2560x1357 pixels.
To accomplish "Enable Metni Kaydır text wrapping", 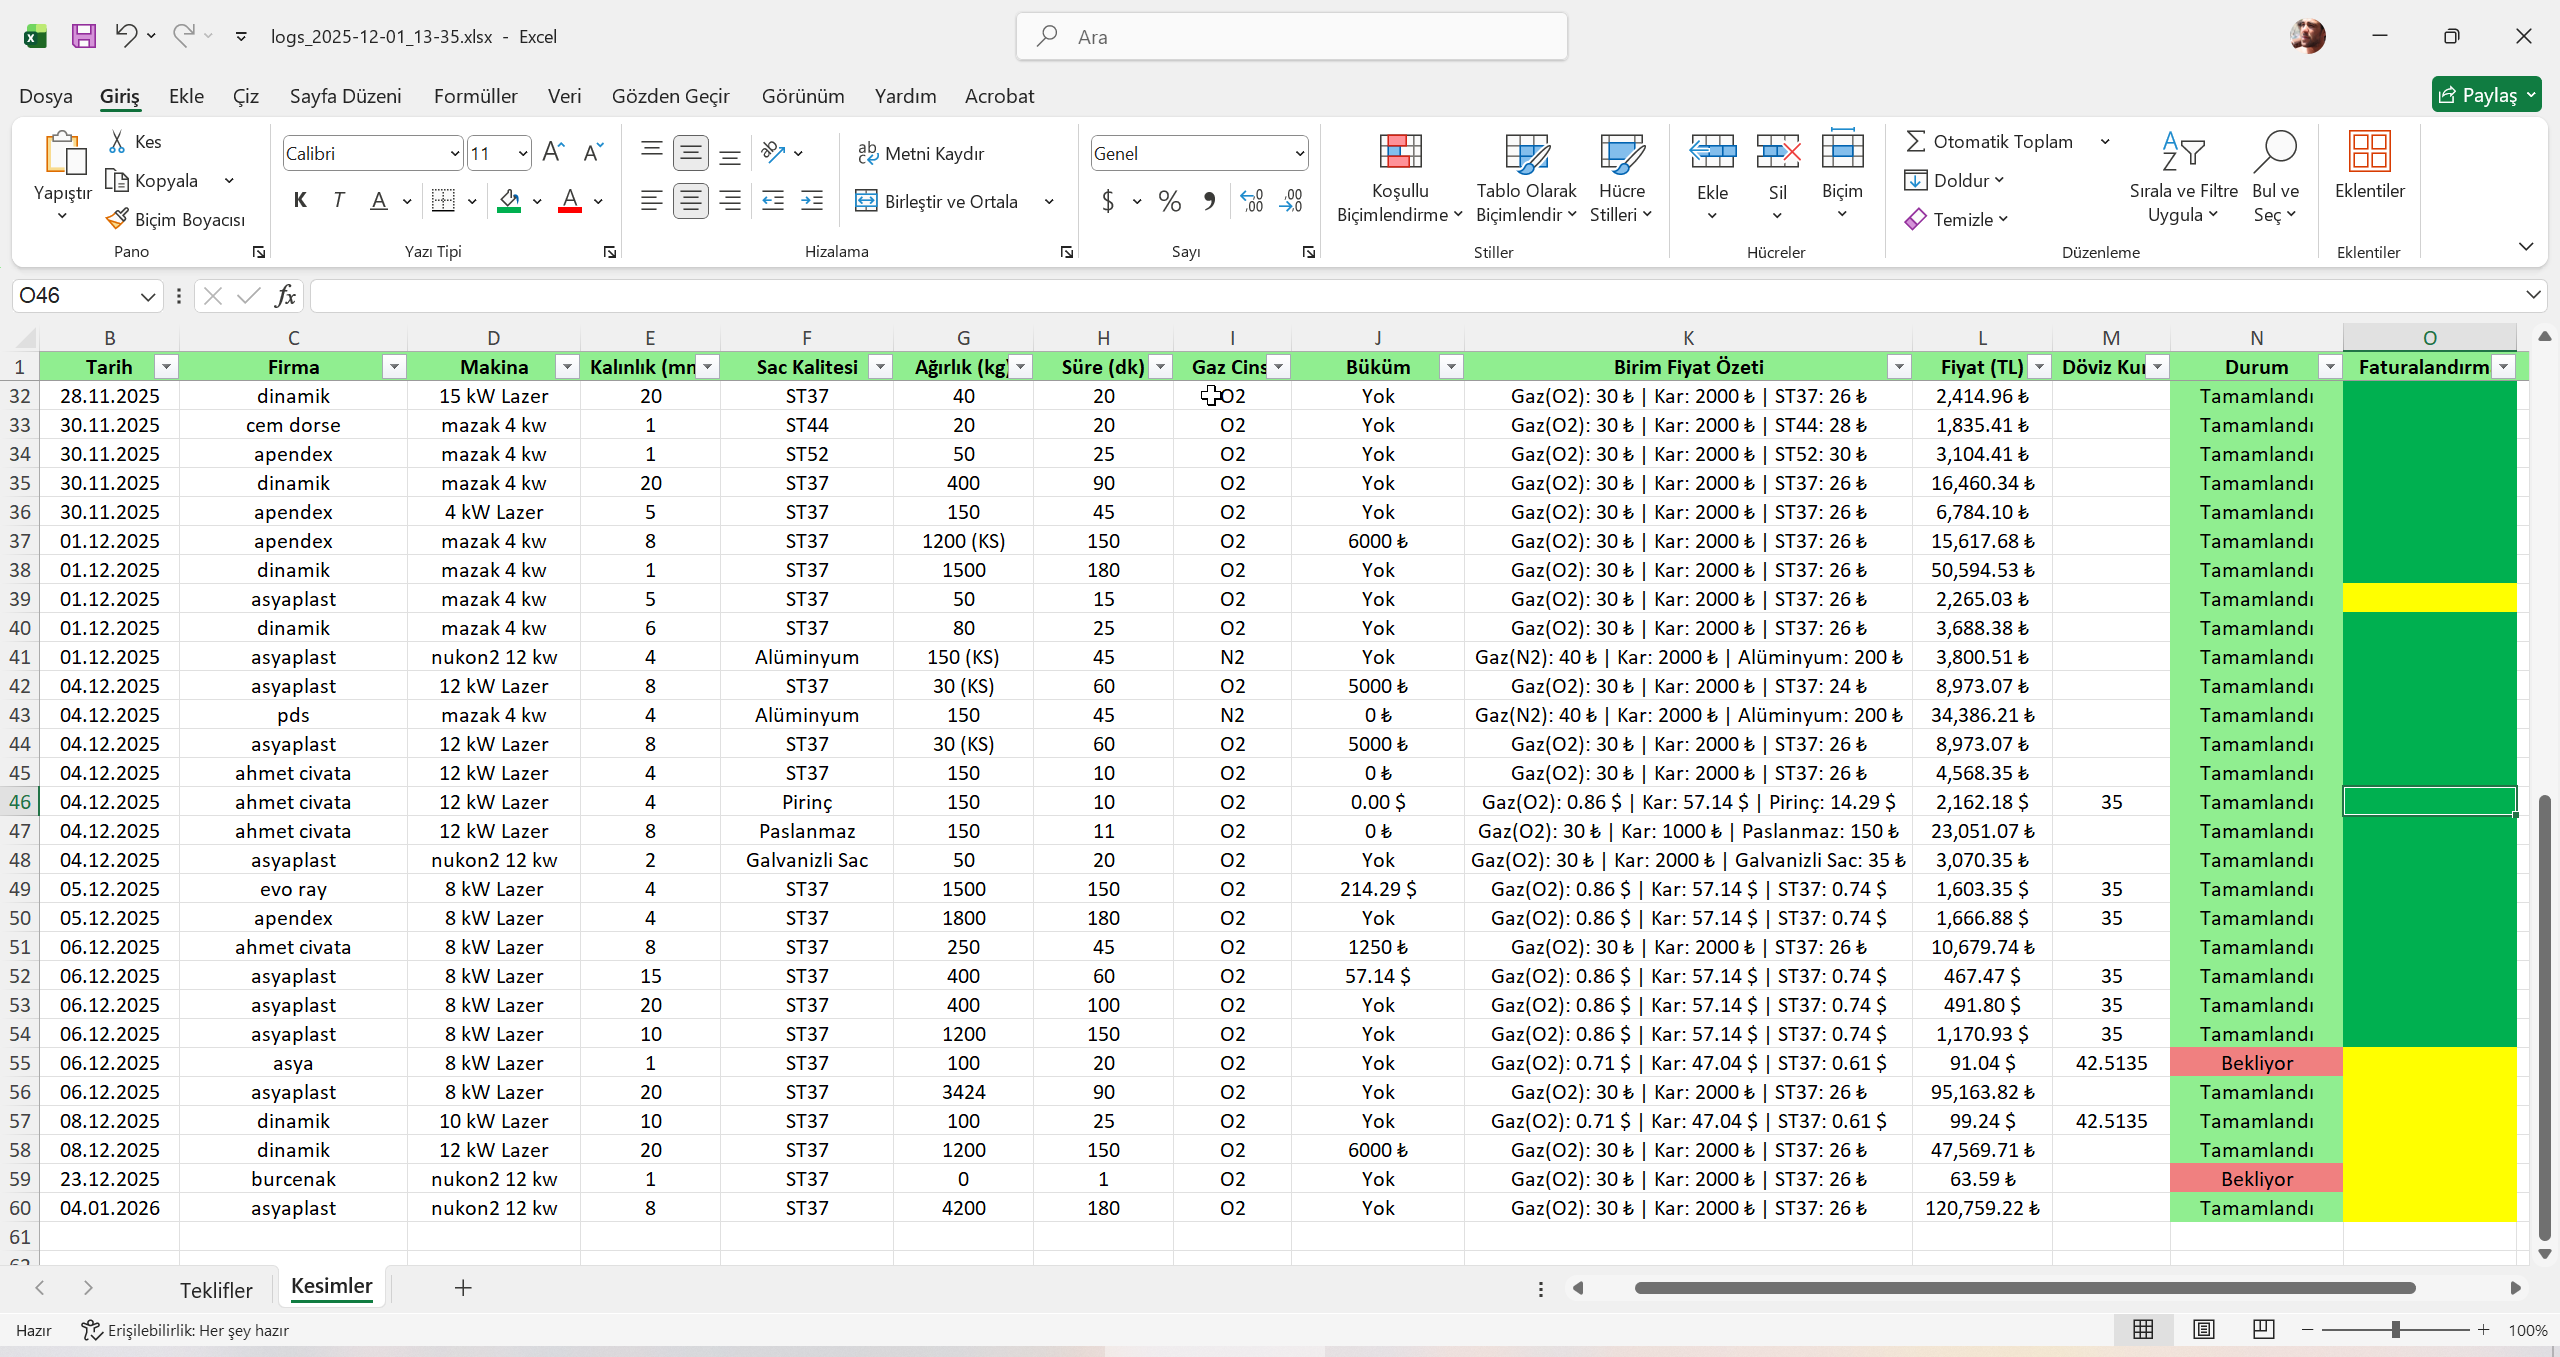I will click(x=921, y=153).
